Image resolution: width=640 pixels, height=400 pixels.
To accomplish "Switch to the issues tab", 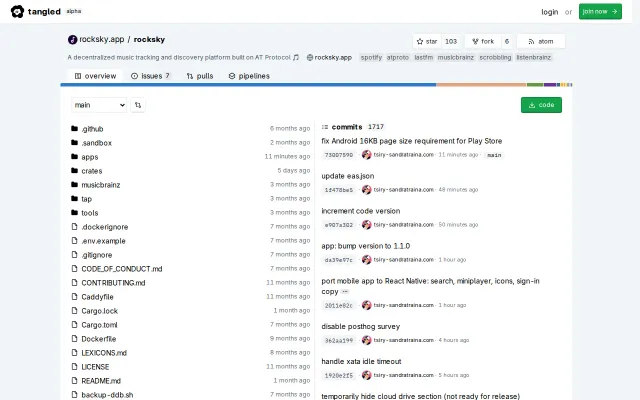I will pos(150,76).
